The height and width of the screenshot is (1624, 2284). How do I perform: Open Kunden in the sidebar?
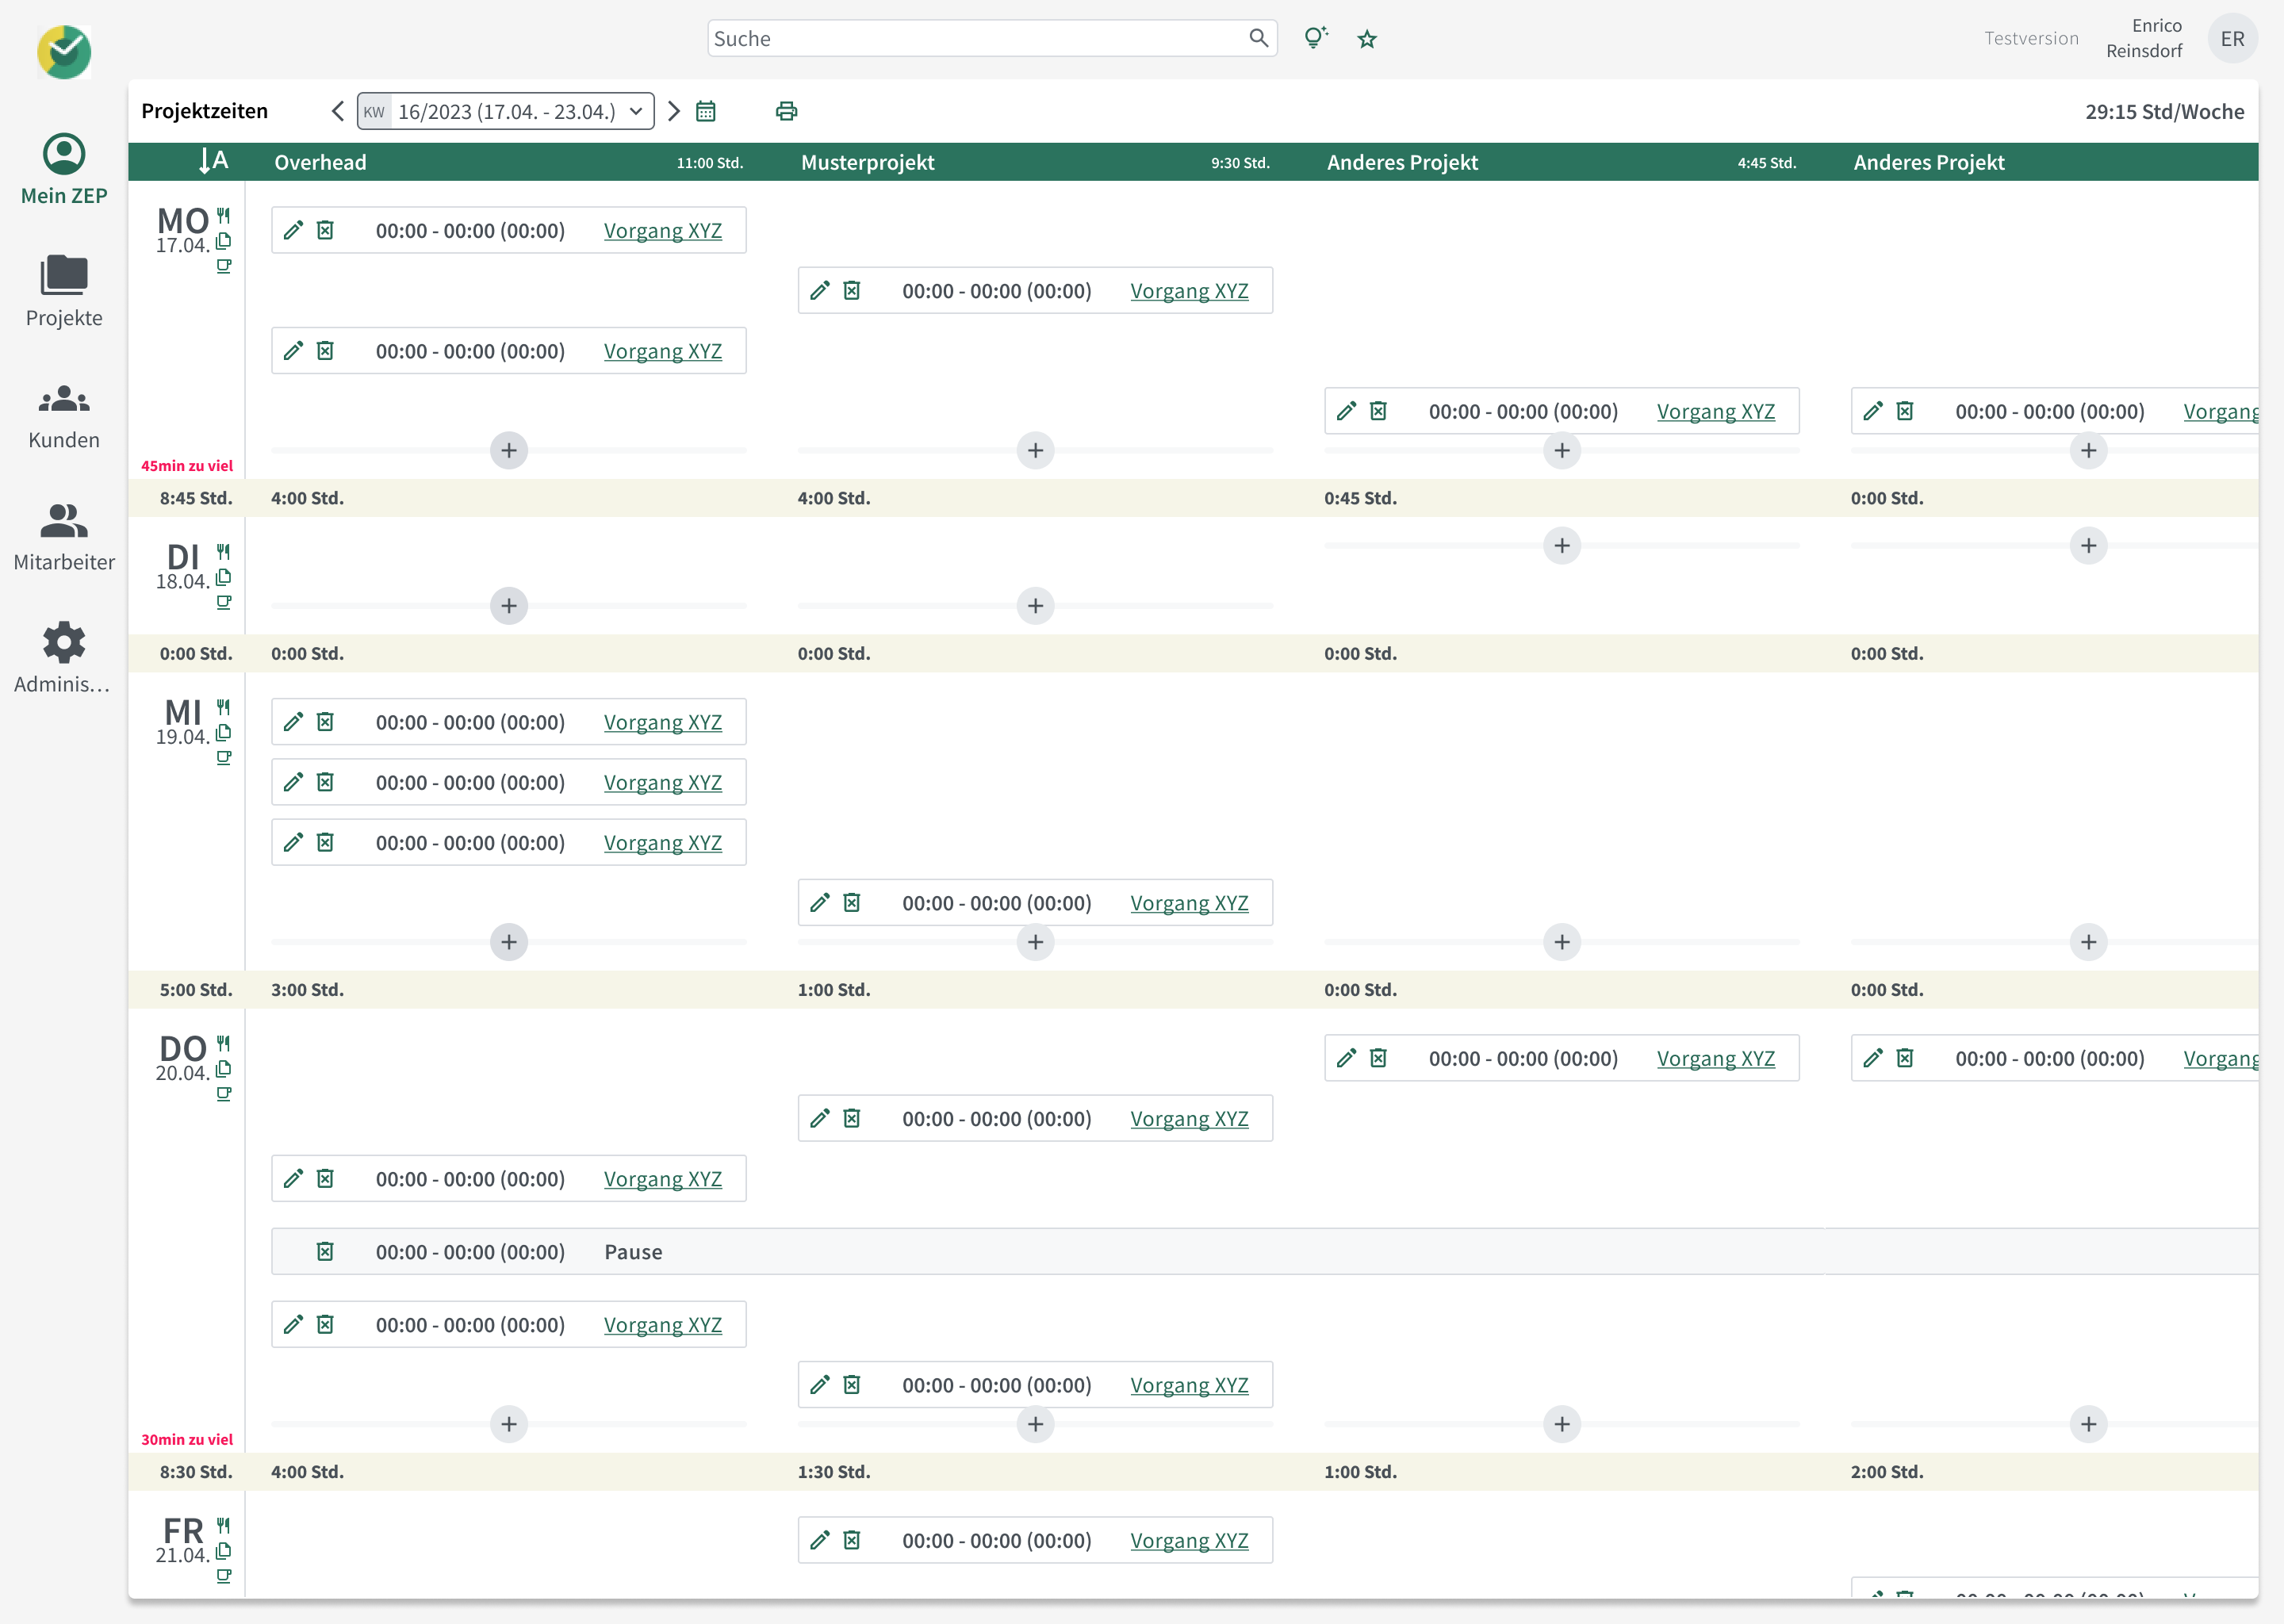pyautogui.click(x=64, y=413)
